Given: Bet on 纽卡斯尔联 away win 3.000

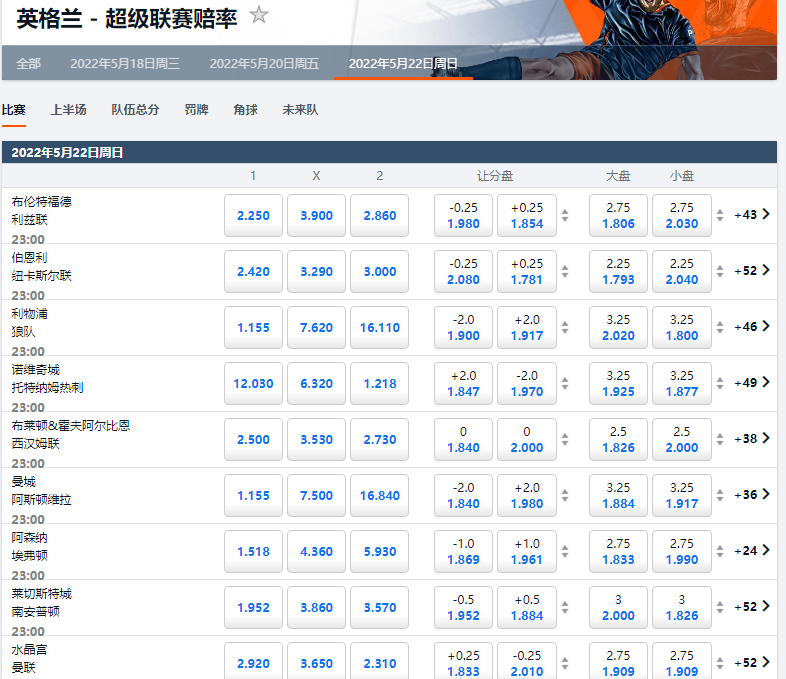Looking at the screenshot, I should pyautogui.click(x=379, y=272).
